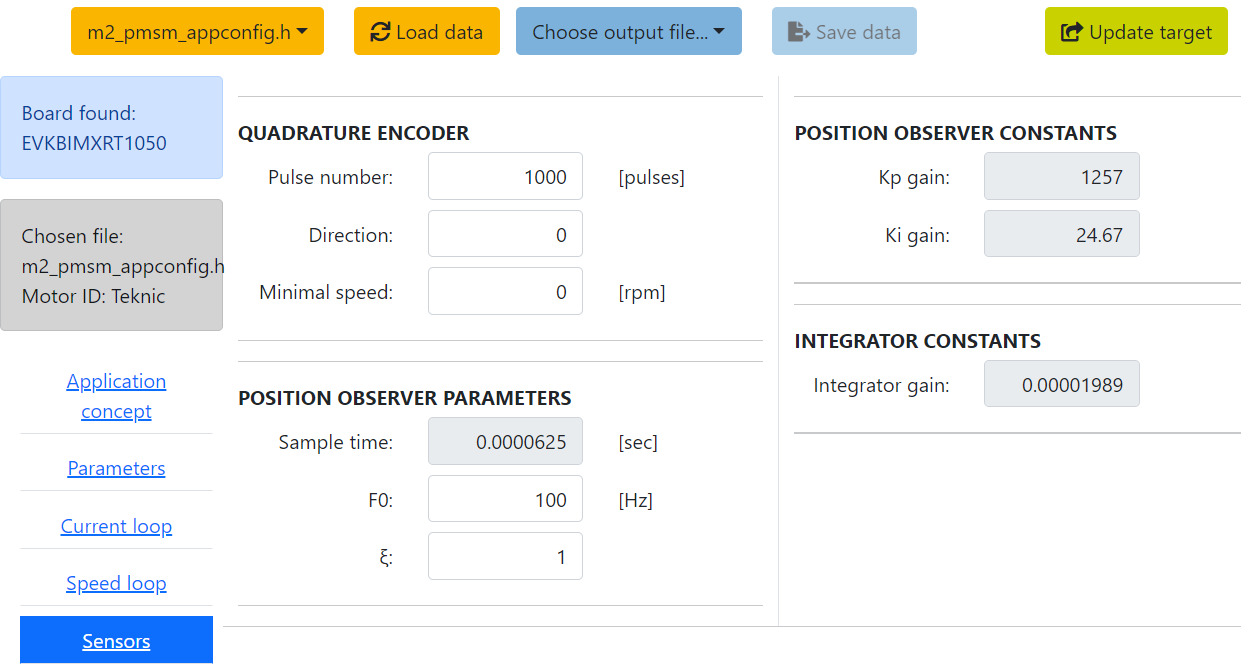Select the ξ damping input field
This screenshot has width=1241, height=672.
pos(505,557)
